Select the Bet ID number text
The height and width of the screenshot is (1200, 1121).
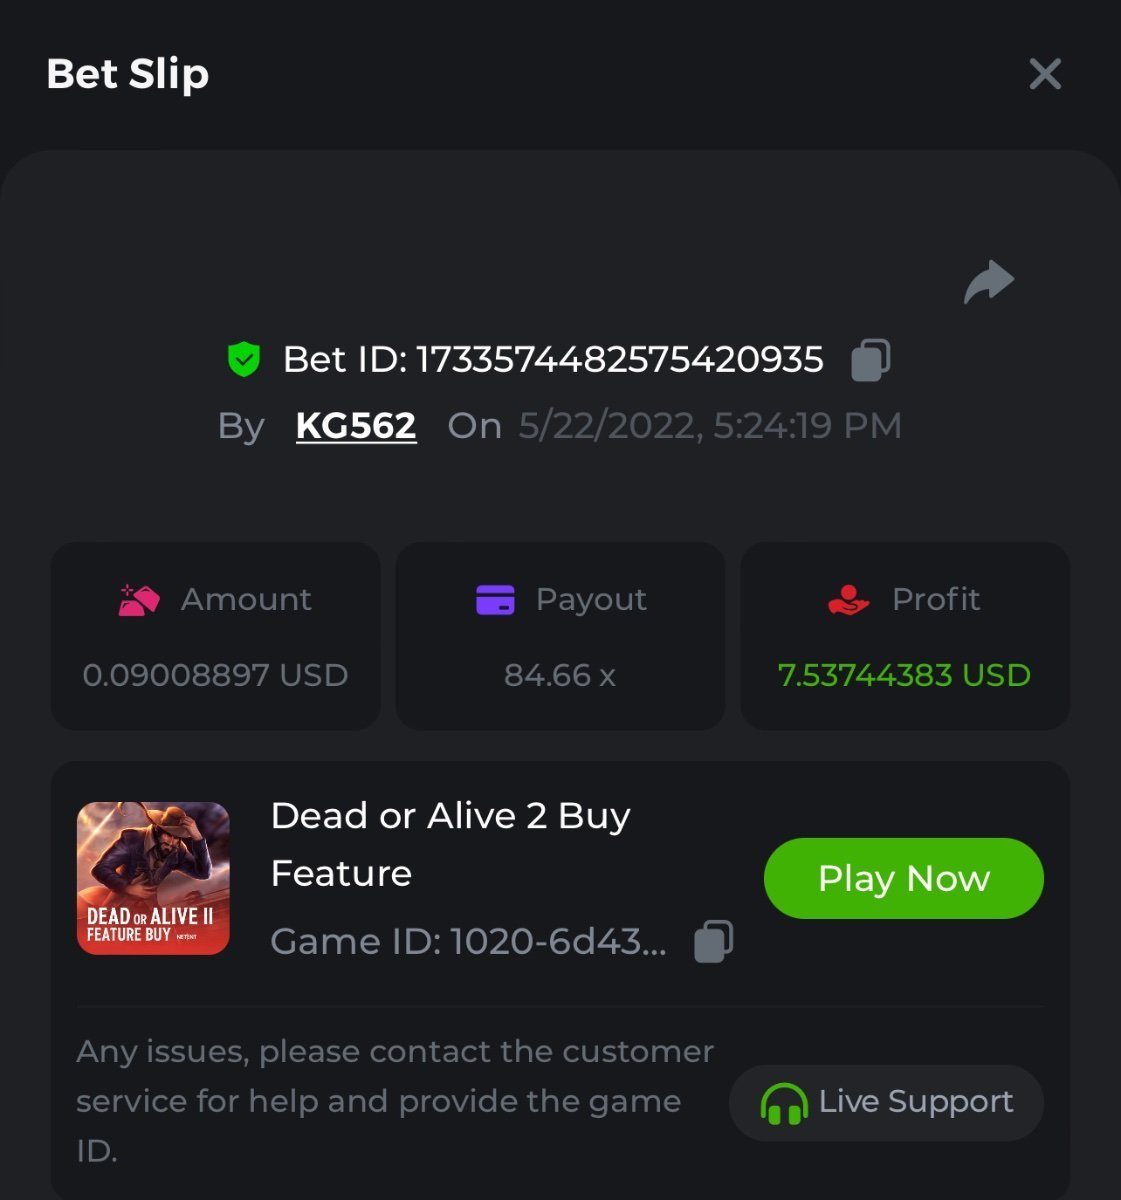619,360
